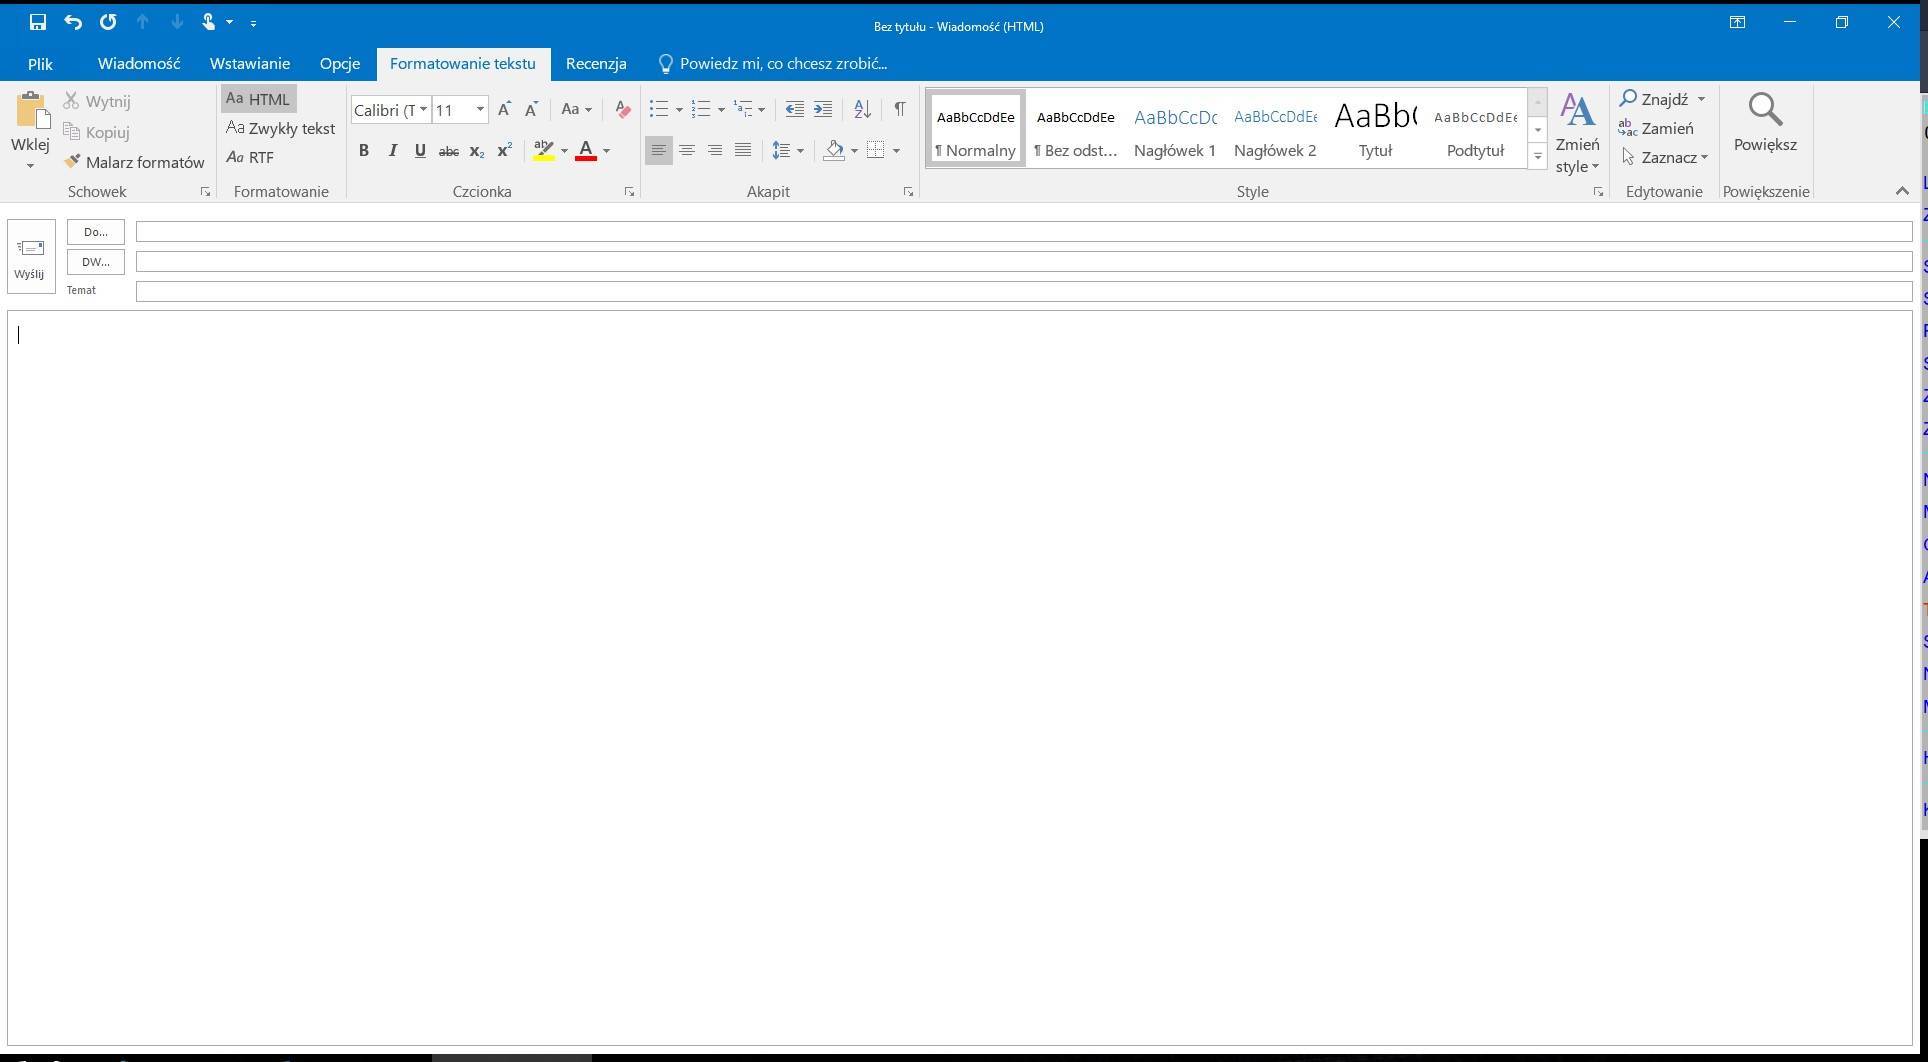Undo the last action in the quick access toolbar

click(73, 22)
